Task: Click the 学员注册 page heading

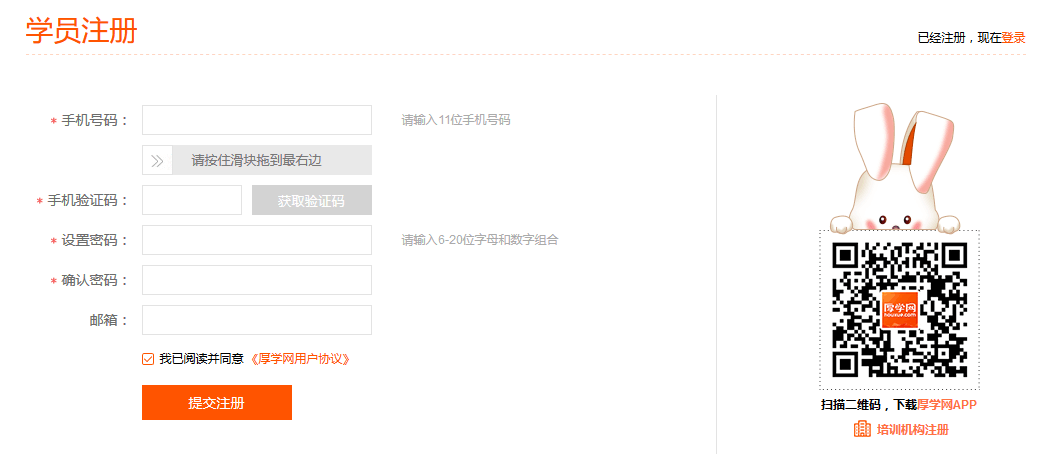Action: coord(81,31)
